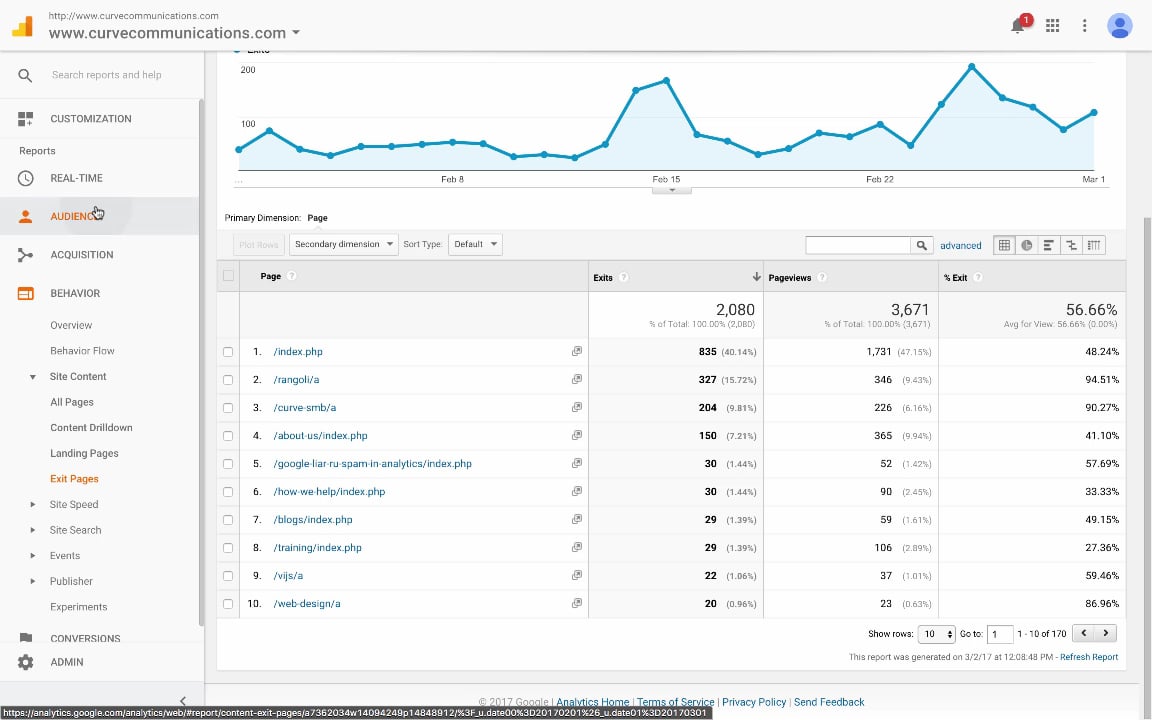Switch to Performance bar view

pos(1049,245)
